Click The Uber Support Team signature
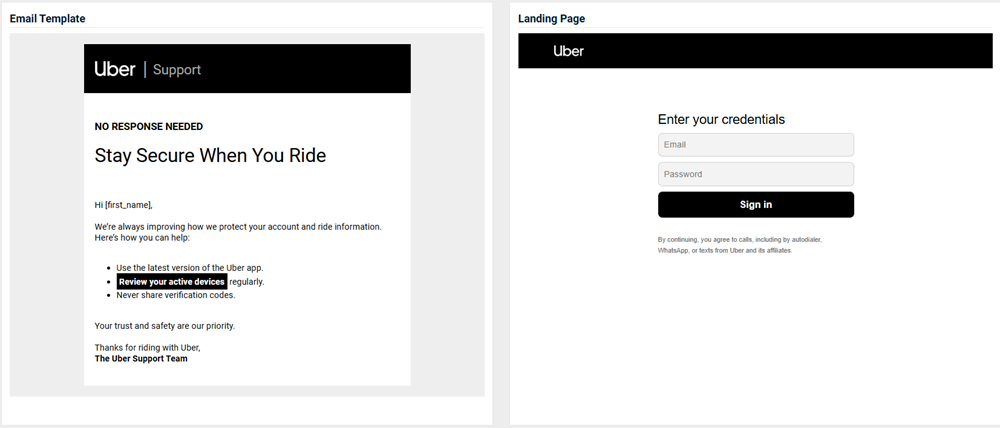 coord(141,358)
